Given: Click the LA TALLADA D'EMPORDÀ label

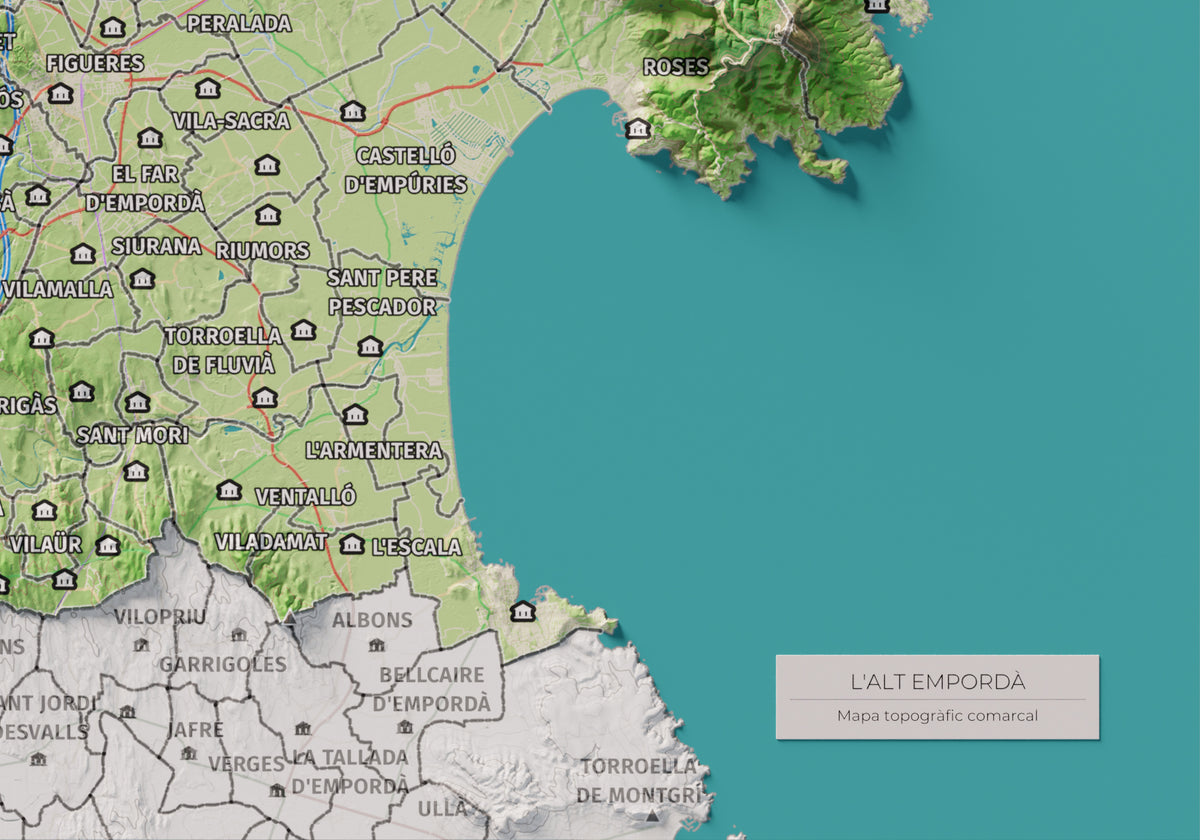Looking at the screenshot, I should (x=350, y=772).
